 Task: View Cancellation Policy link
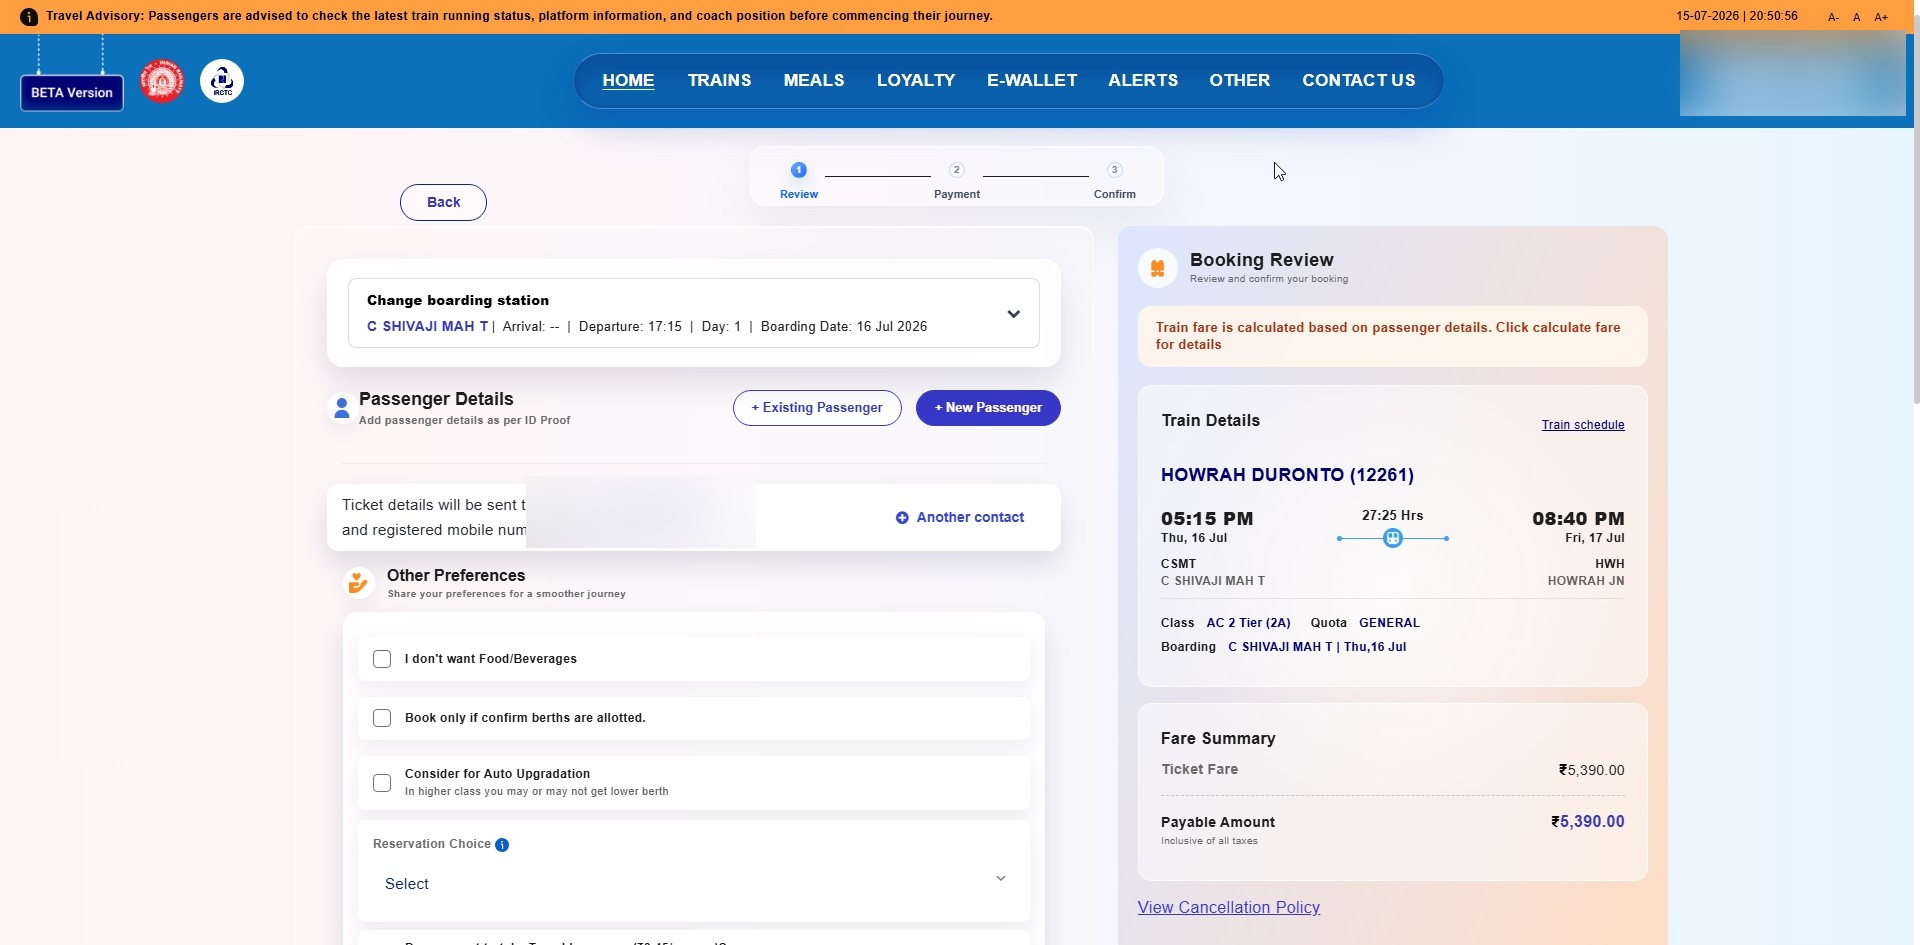point(1229,908)
